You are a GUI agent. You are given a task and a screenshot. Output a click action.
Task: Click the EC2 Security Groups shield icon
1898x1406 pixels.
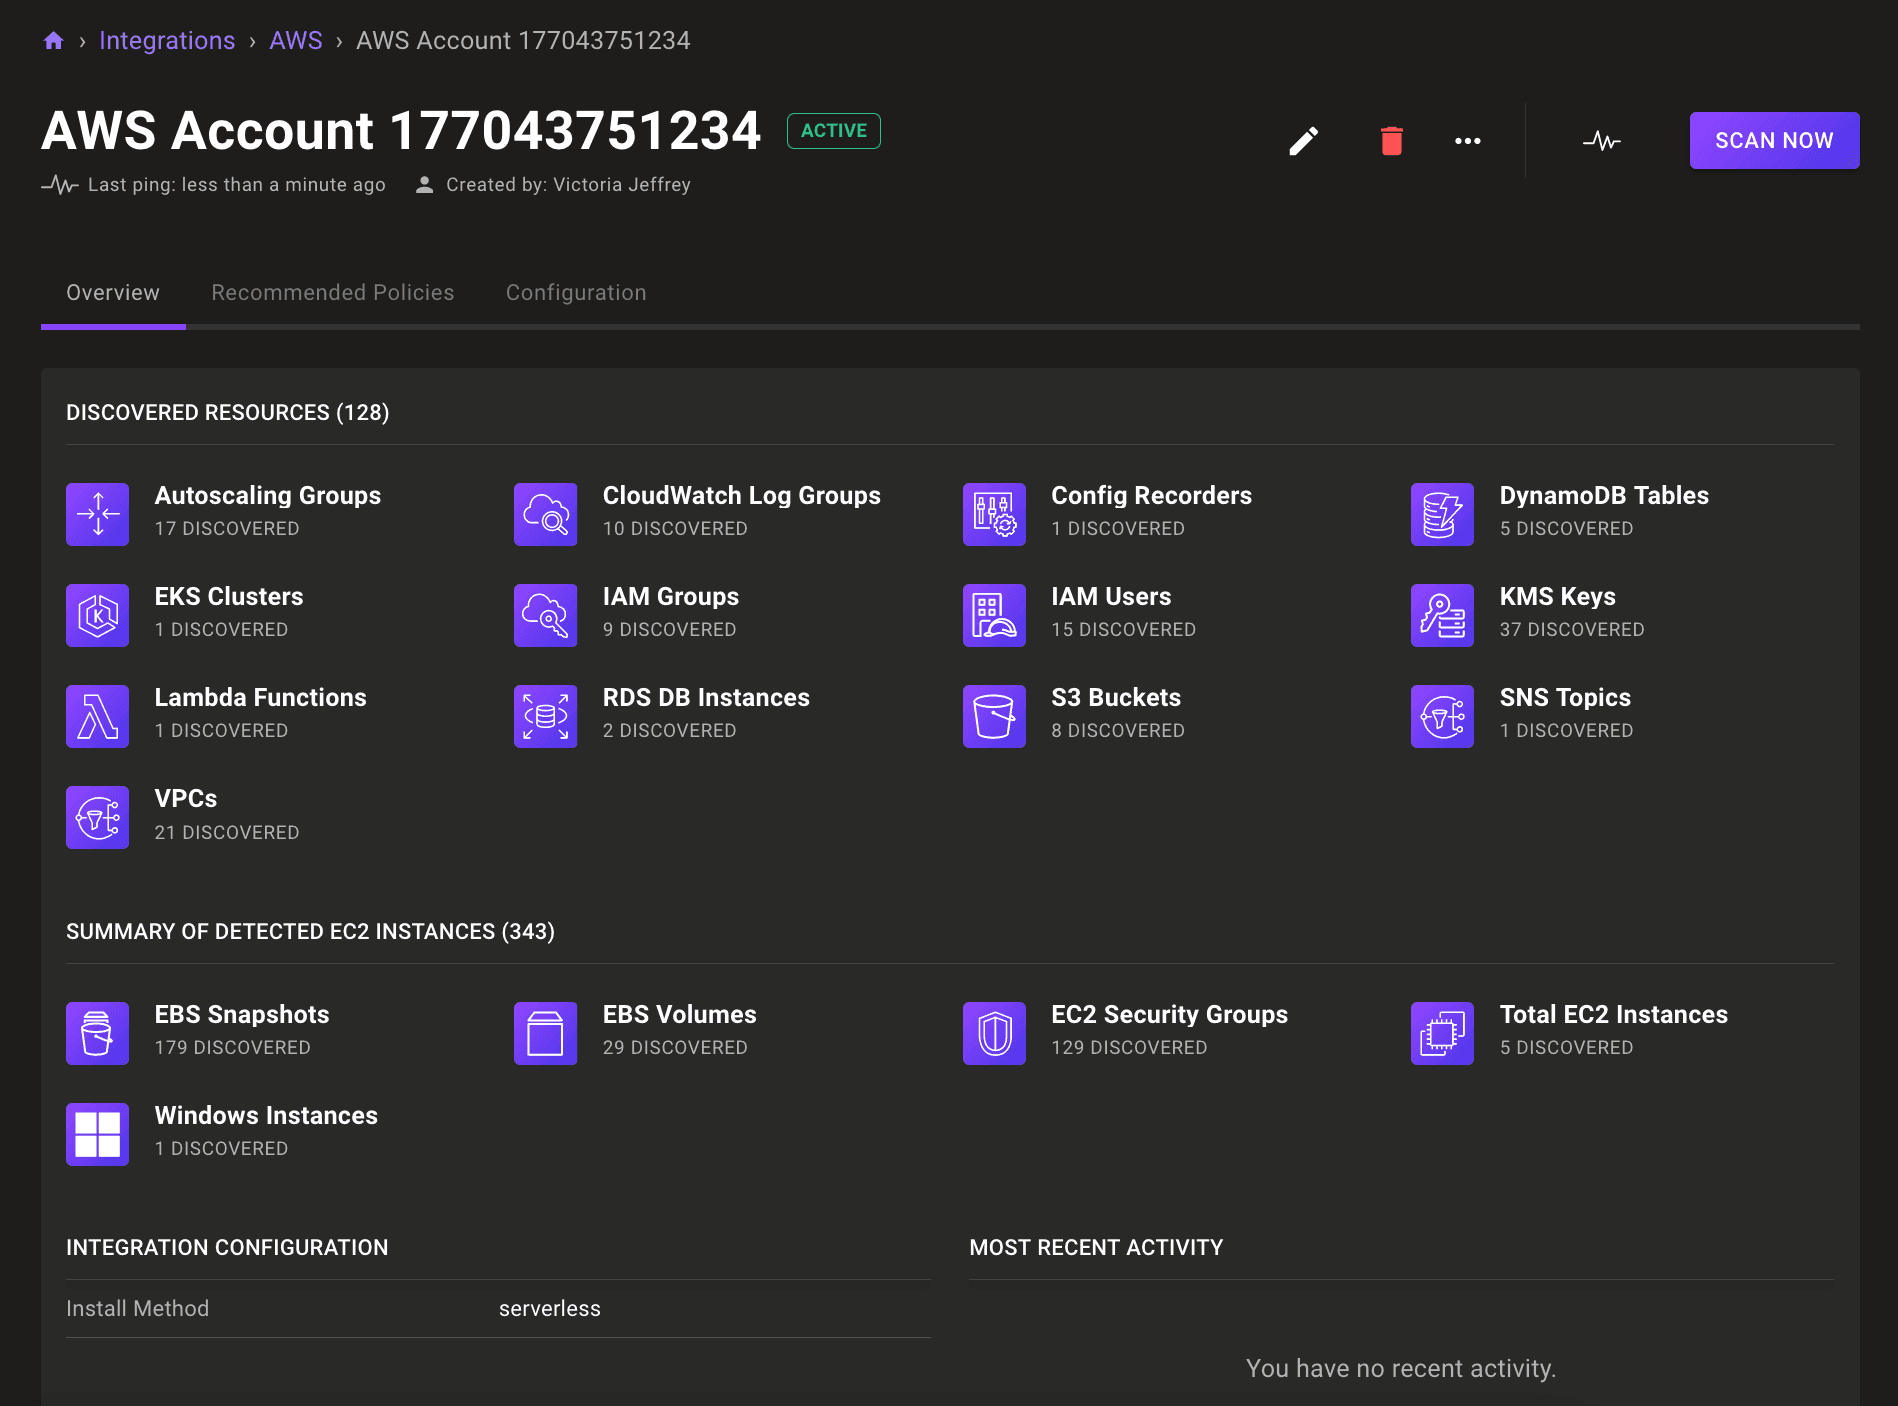click(x=993, y=1033)
